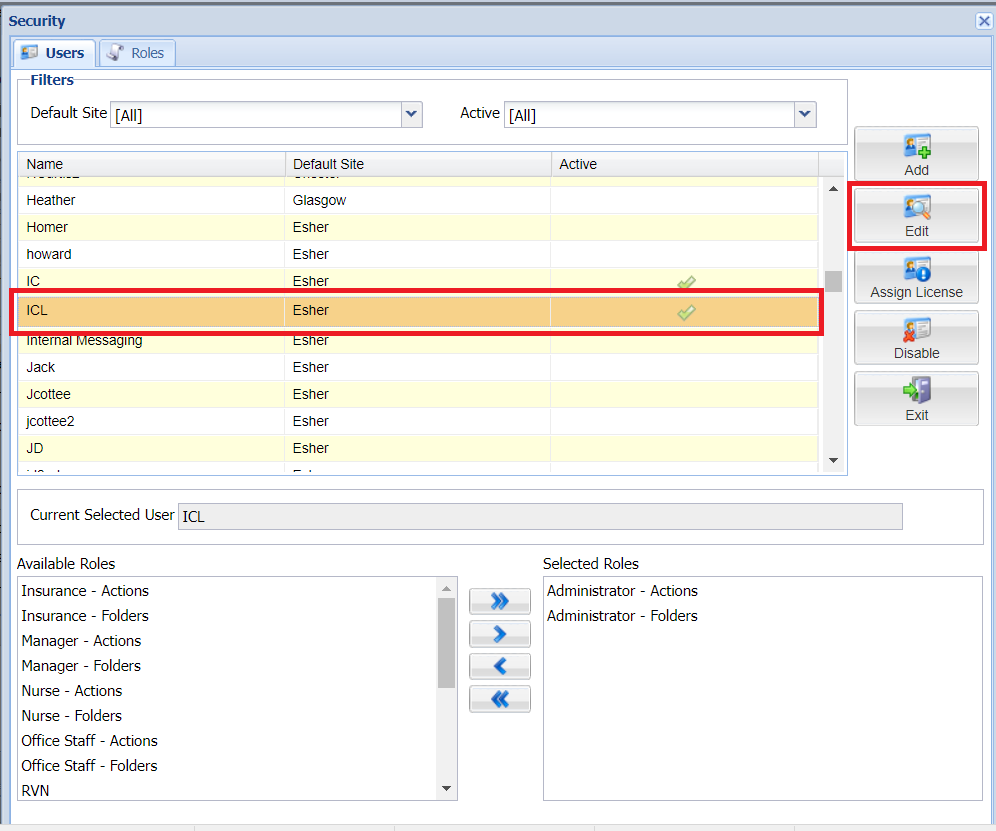This screenshot has height=831, width=996.
Task: Select the IC user row
Action: click(418, 280)
